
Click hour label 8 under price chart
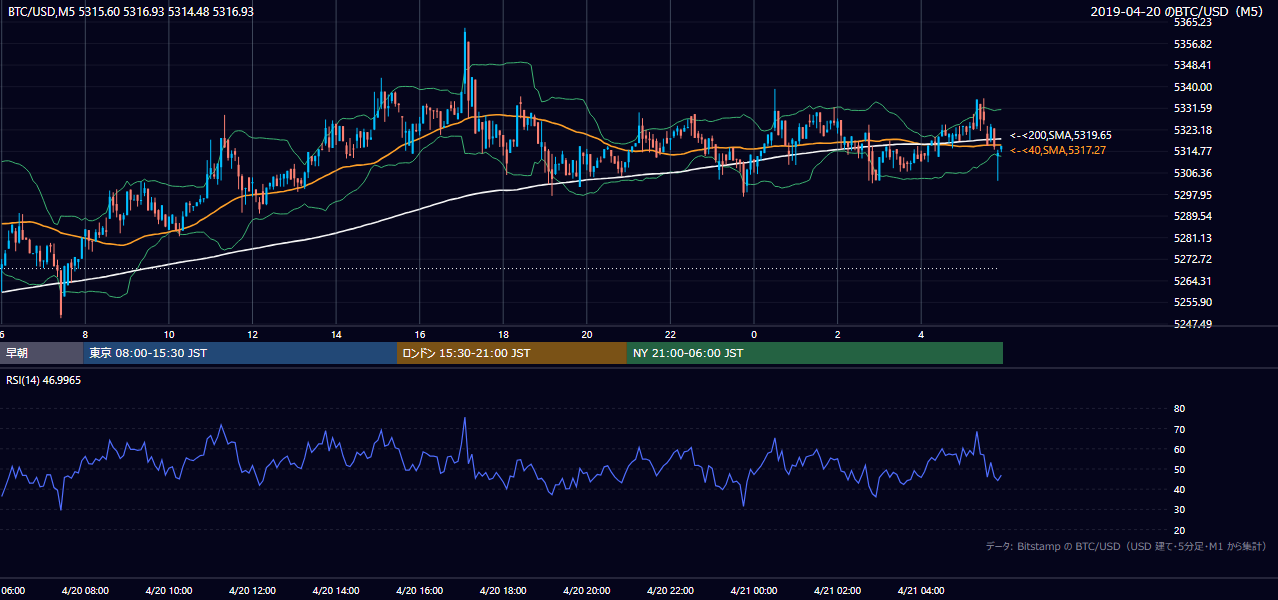pyautogui.click(x=85, y=335)
